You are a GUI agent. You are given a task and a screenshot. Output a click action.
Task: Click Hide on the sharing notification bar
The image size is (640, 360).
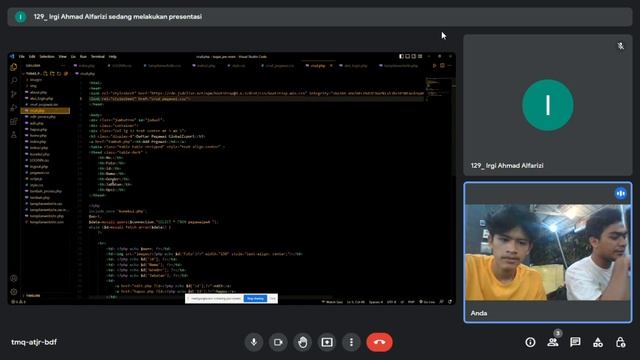click(272, 298)
